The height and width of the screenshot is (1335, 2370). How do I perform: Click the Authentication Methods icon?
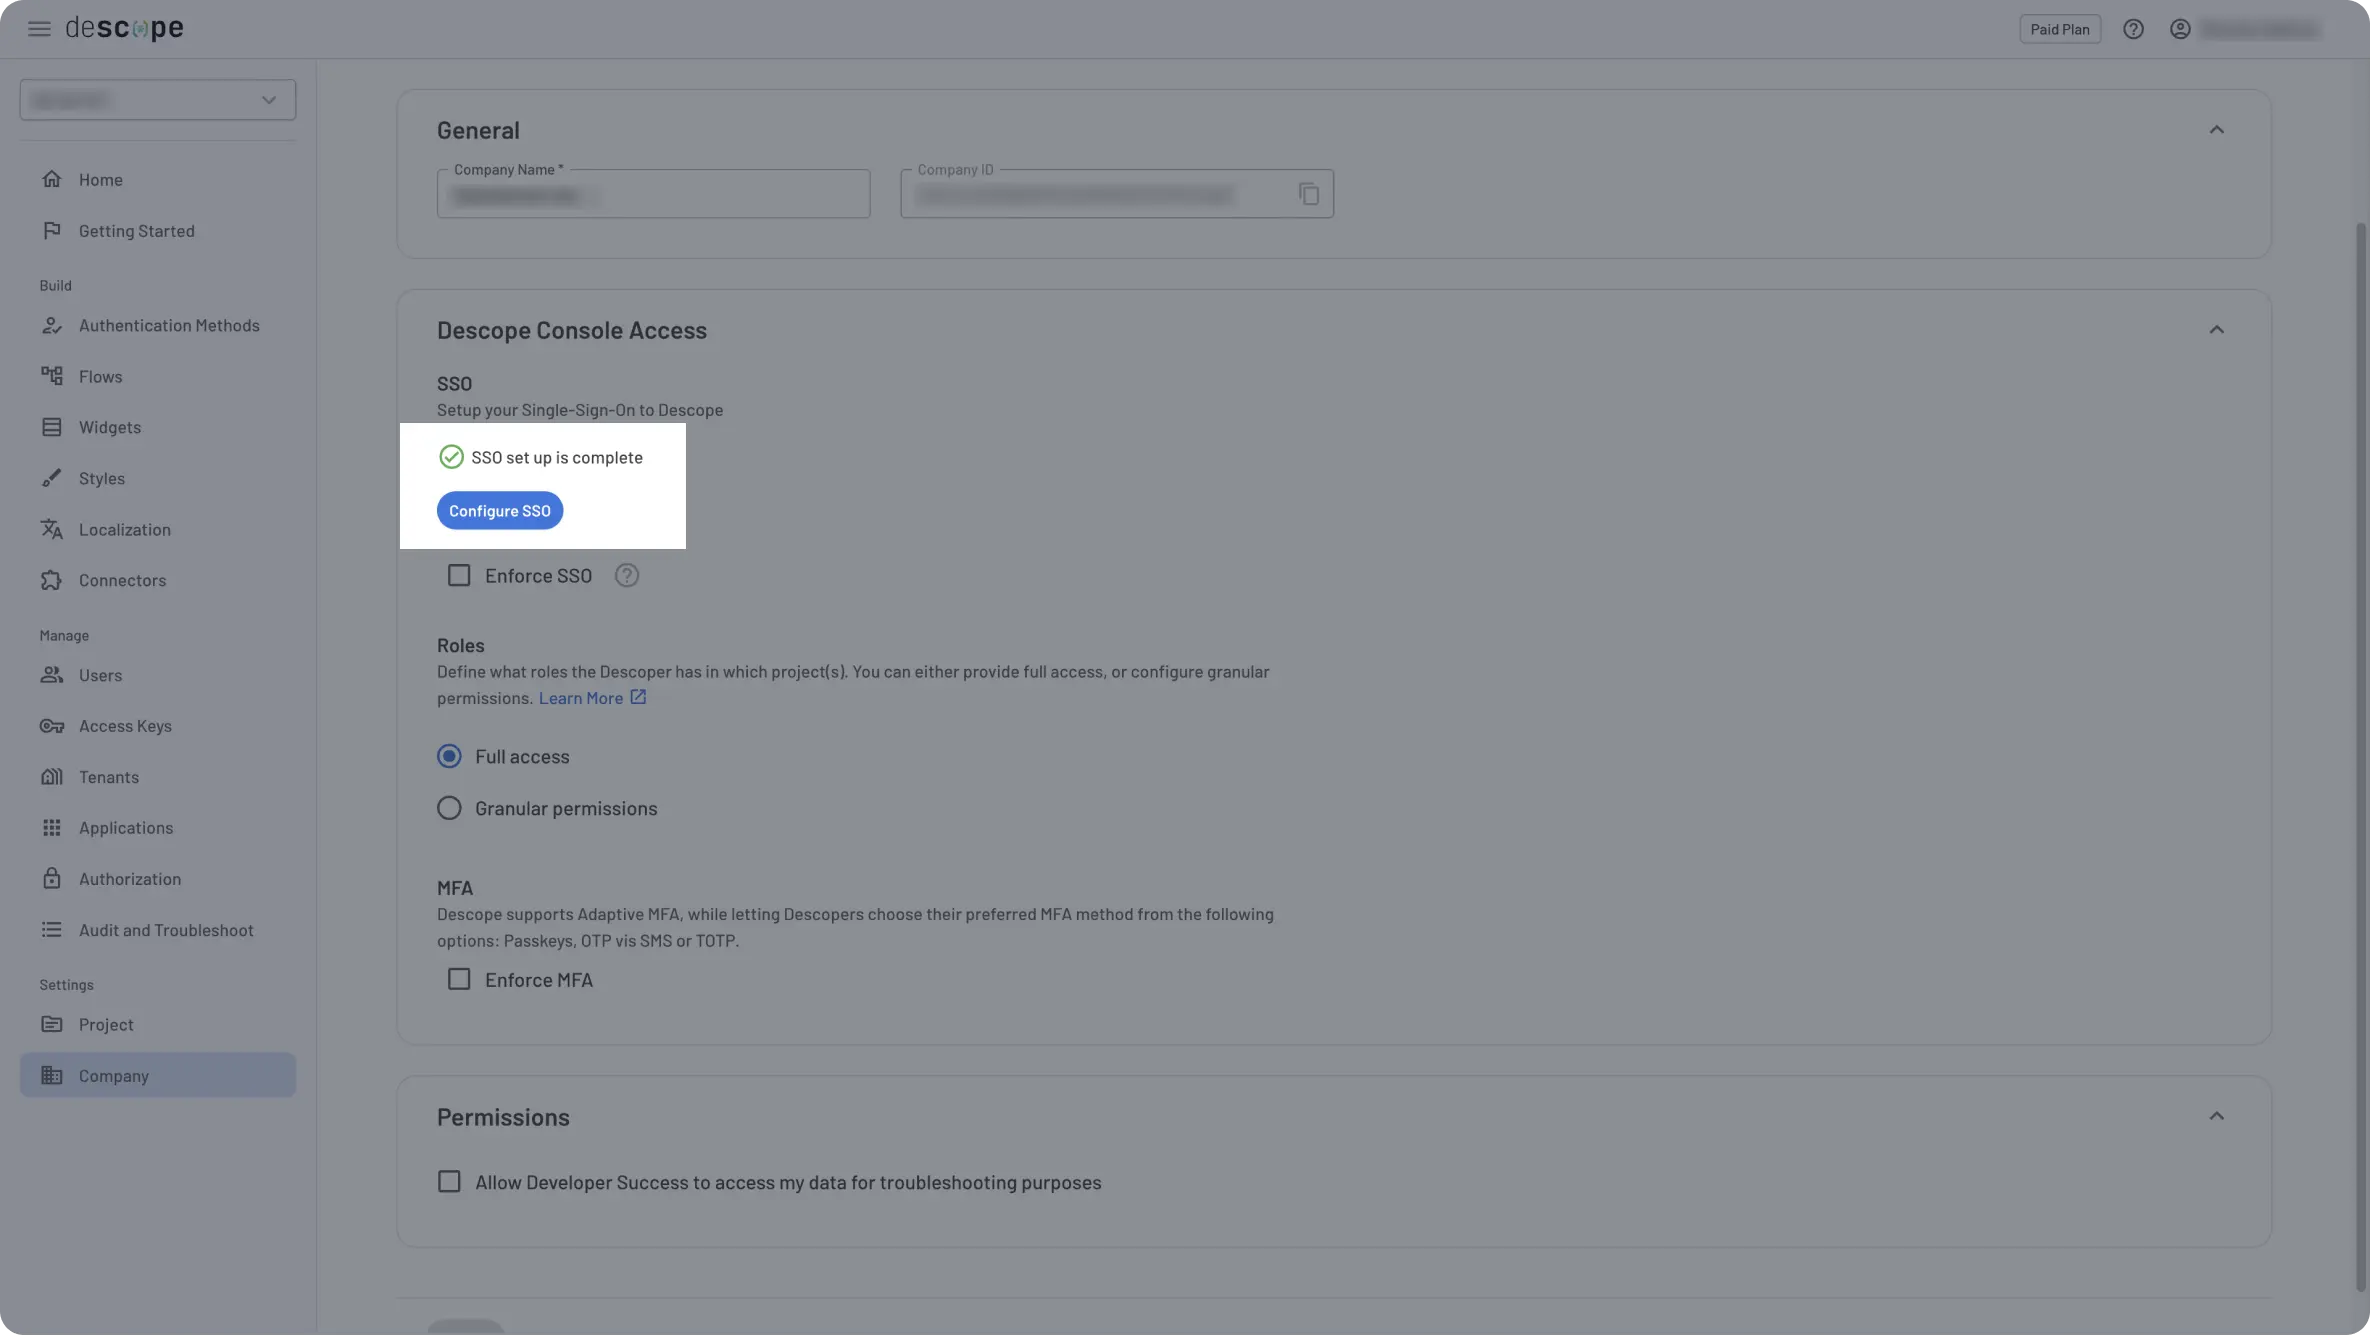(53, 325)
